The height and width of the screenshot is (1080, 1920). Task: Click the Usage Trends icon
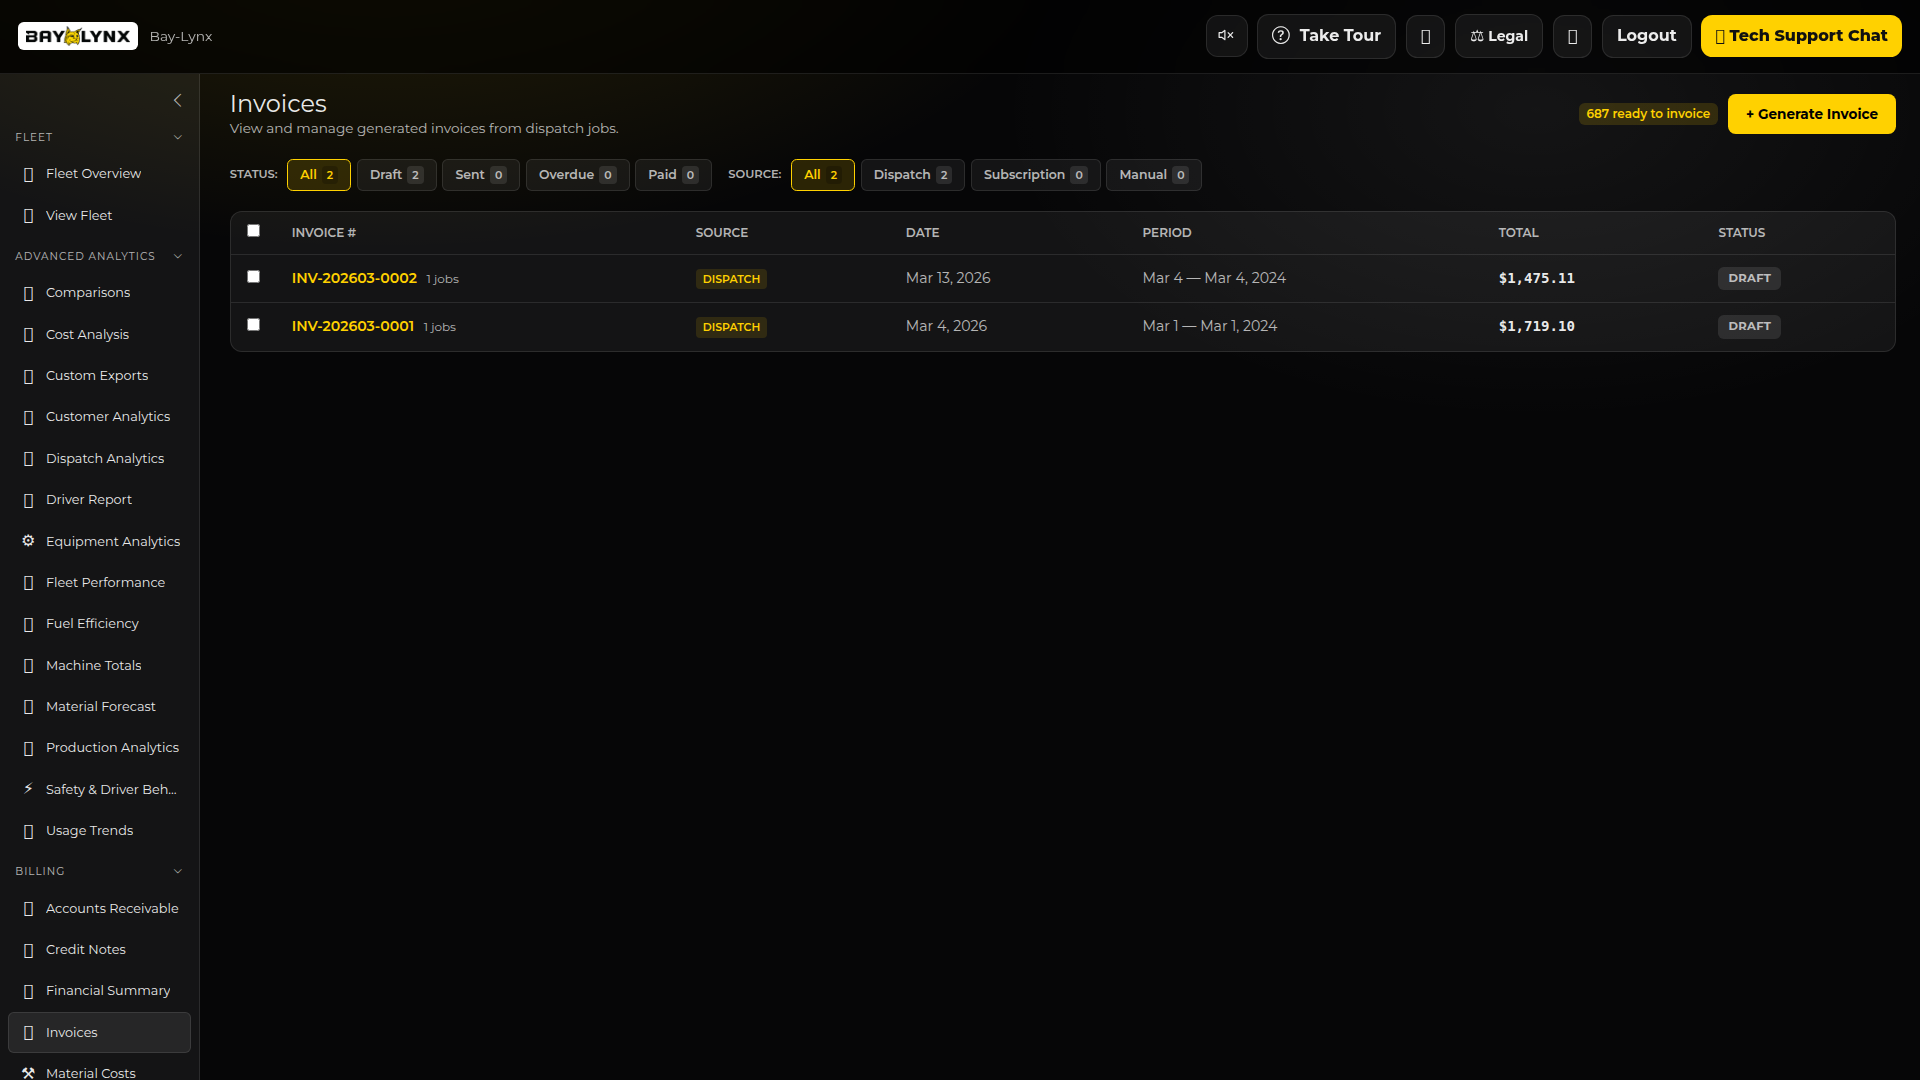[x=28, y=831]
